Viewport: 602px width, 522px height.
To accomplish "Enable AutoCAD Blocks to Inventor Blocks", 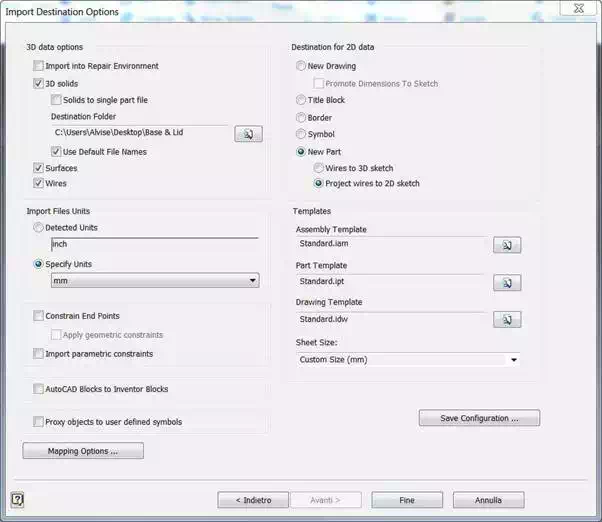I will [x=38, y=389].
